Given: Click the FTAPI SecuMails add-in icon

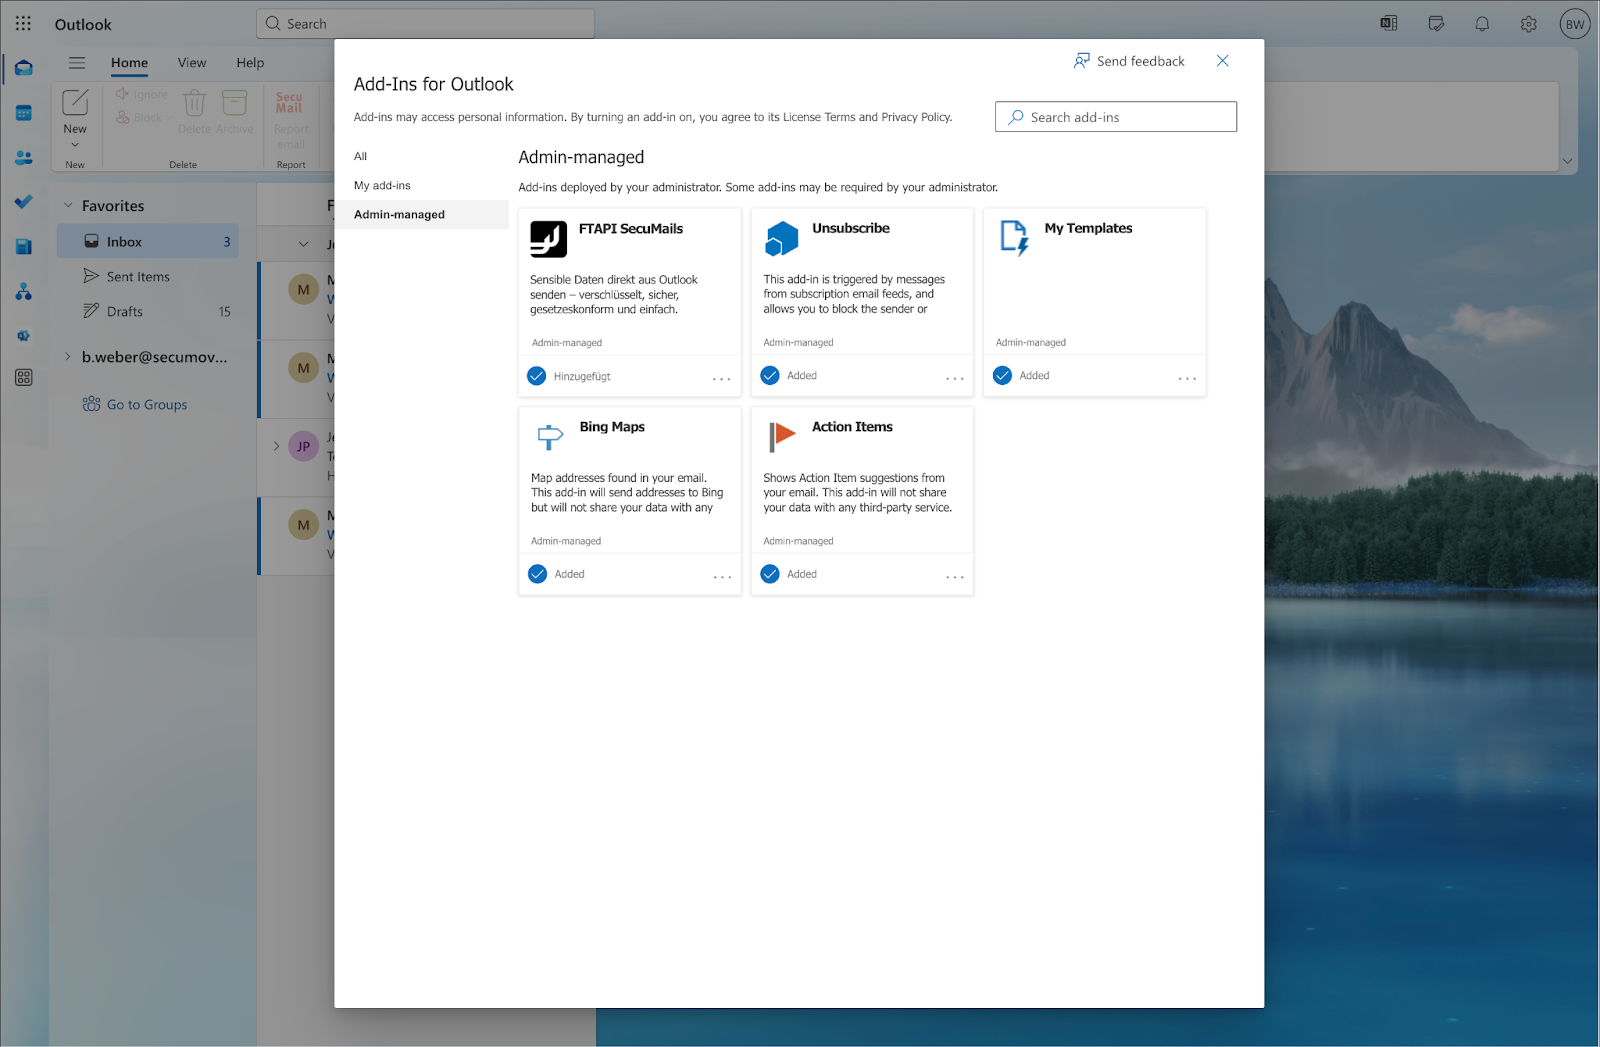Looking at the screenshot, I should point(548,239).
